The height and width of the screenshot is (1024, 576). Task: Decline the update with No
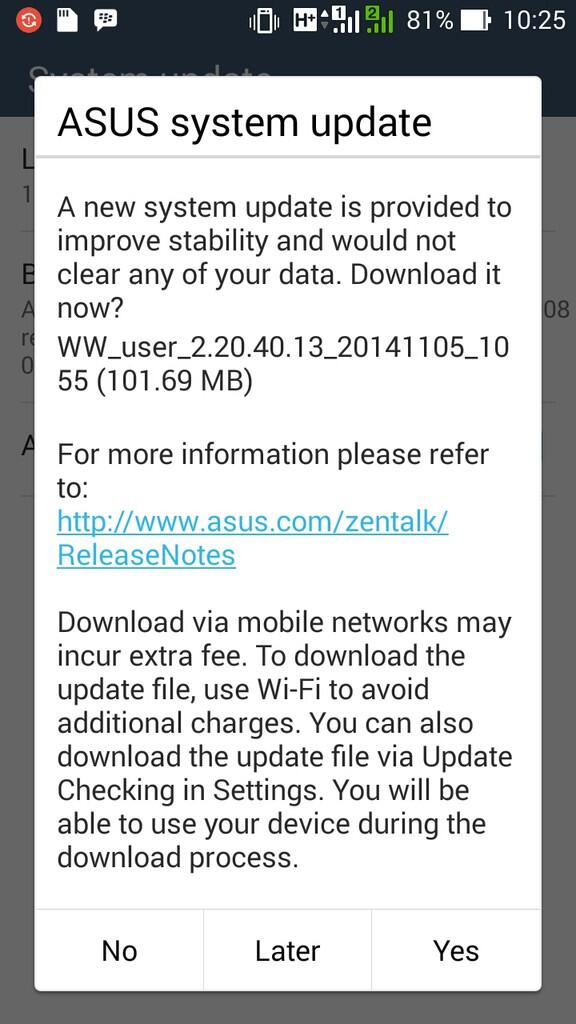coord(119,950)
